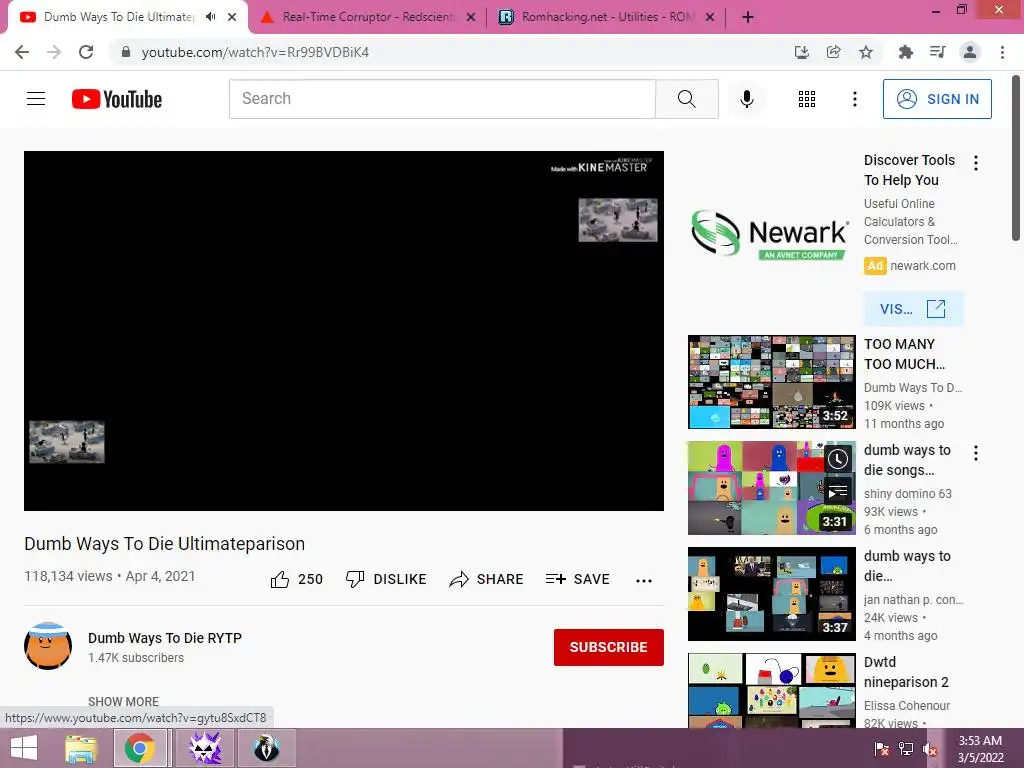Open Chrome three-dot menu

pyautogui.click(x=1002, y=52)
